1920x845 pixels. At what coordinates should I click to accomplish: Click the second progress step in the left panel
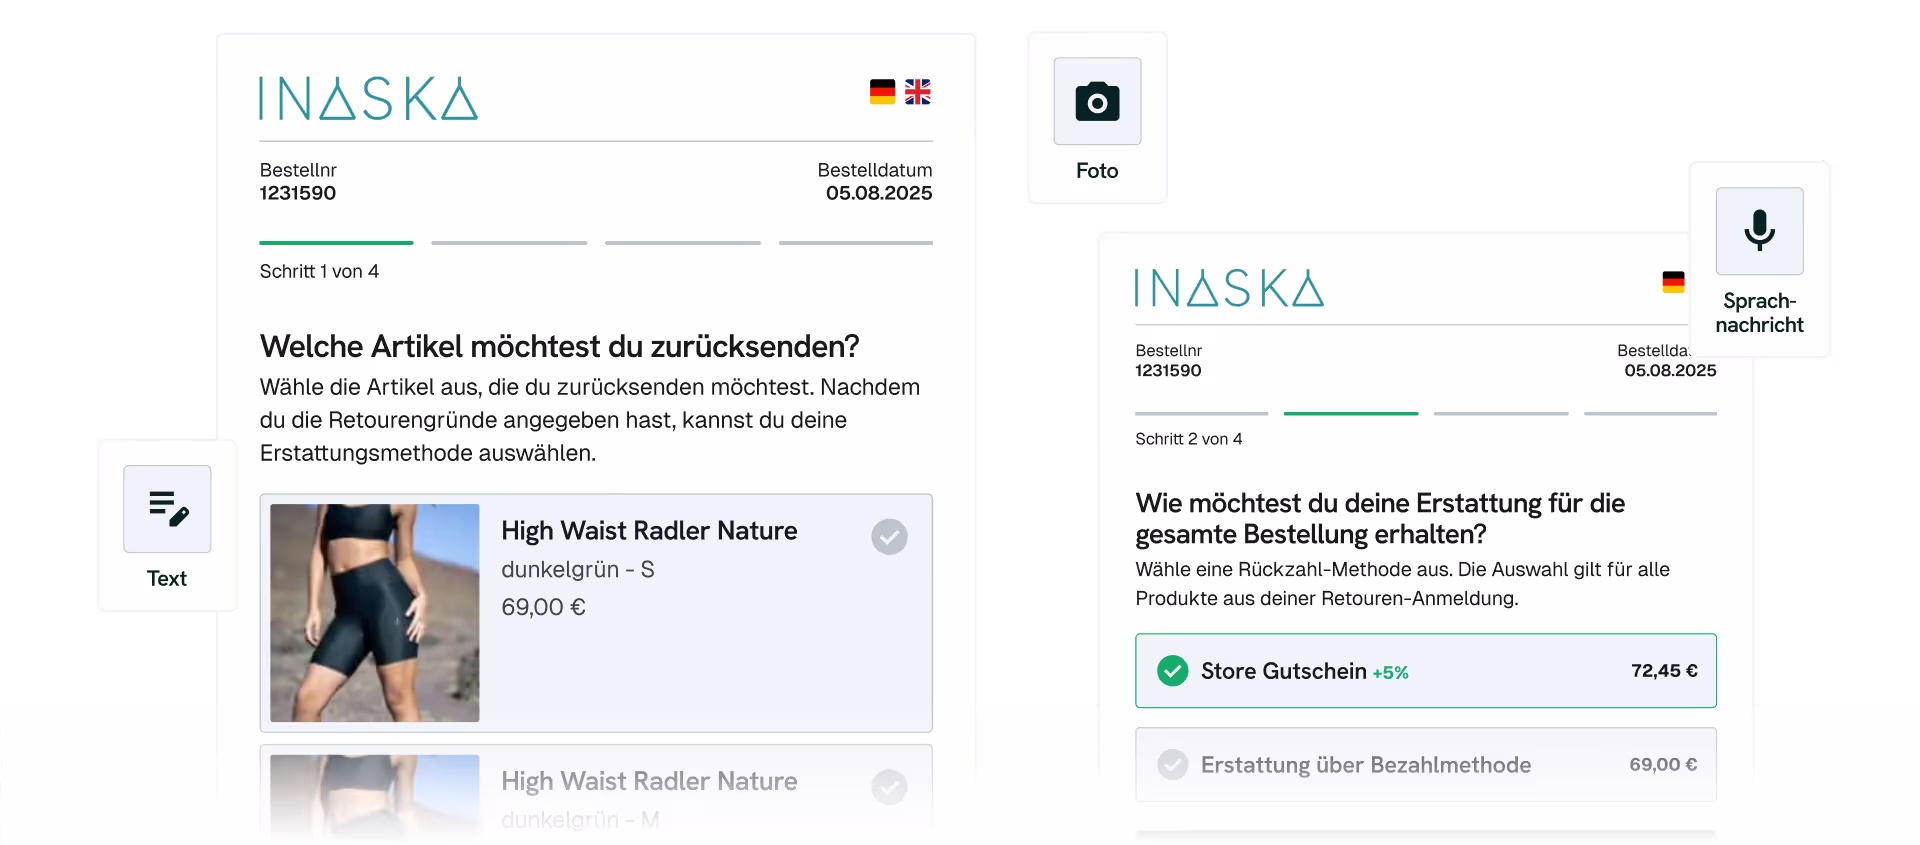[509, 242]
